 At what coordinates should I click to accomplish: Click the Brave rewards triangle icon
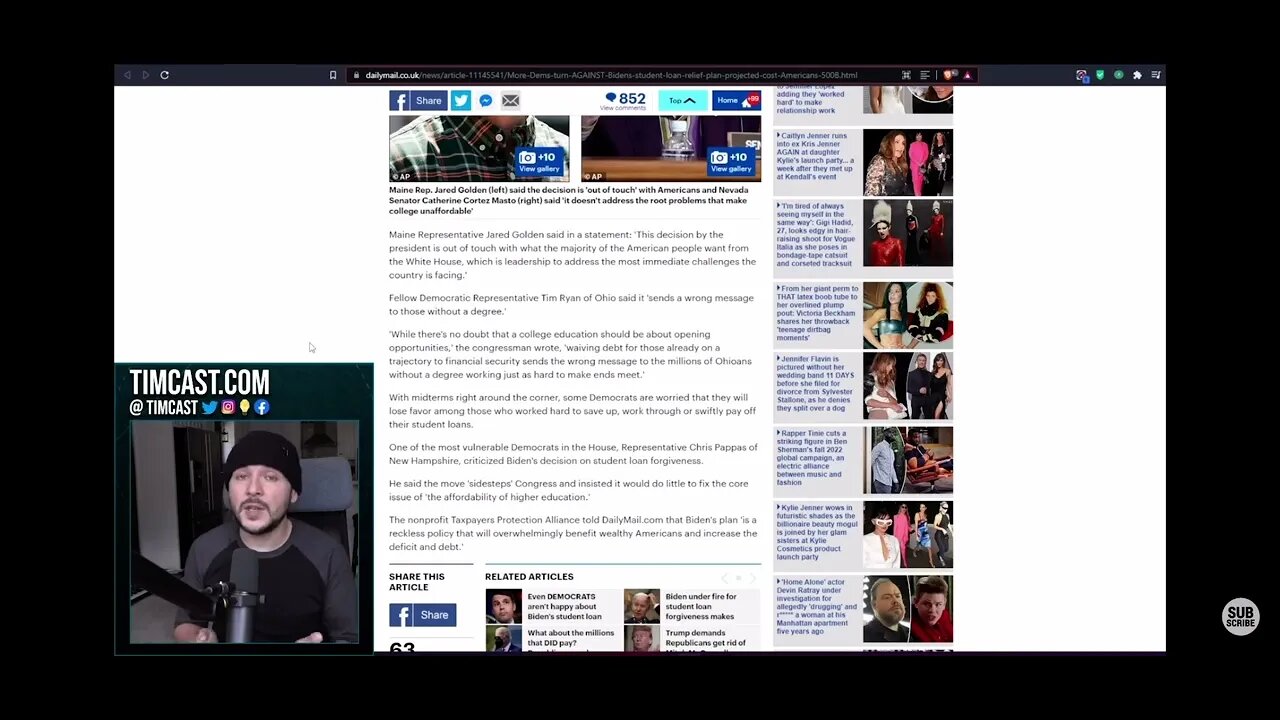point(967,75)
